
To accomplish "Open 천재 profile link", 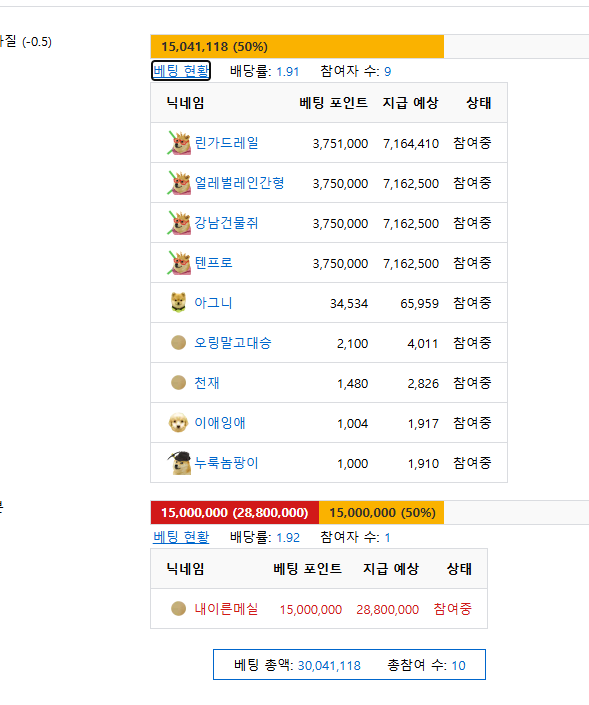I will tap(207, 383).
